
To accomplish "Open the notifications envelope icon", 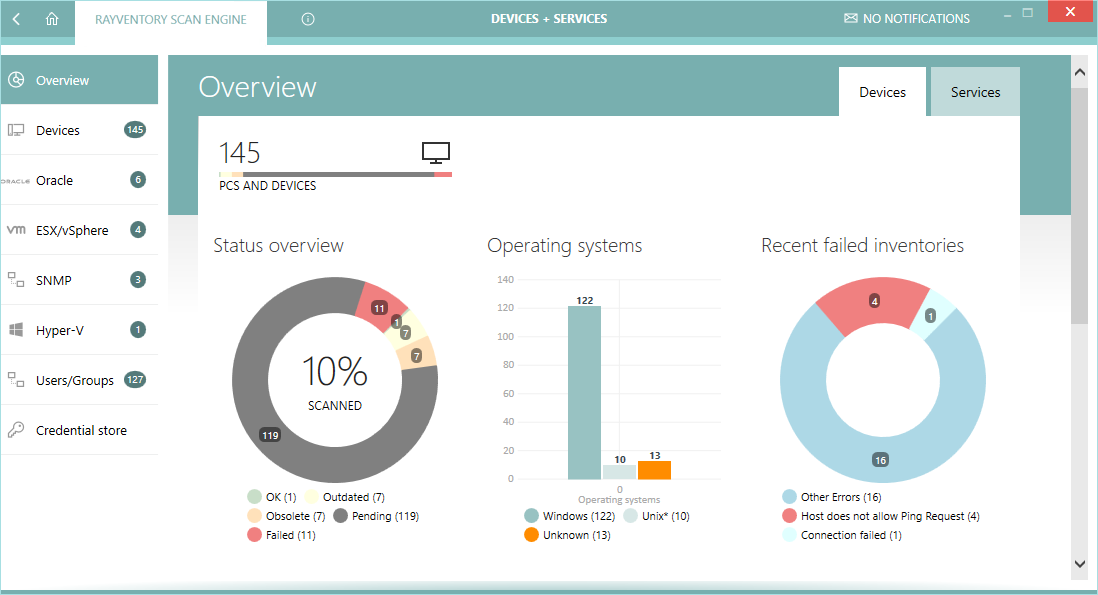I will point(850,19).
